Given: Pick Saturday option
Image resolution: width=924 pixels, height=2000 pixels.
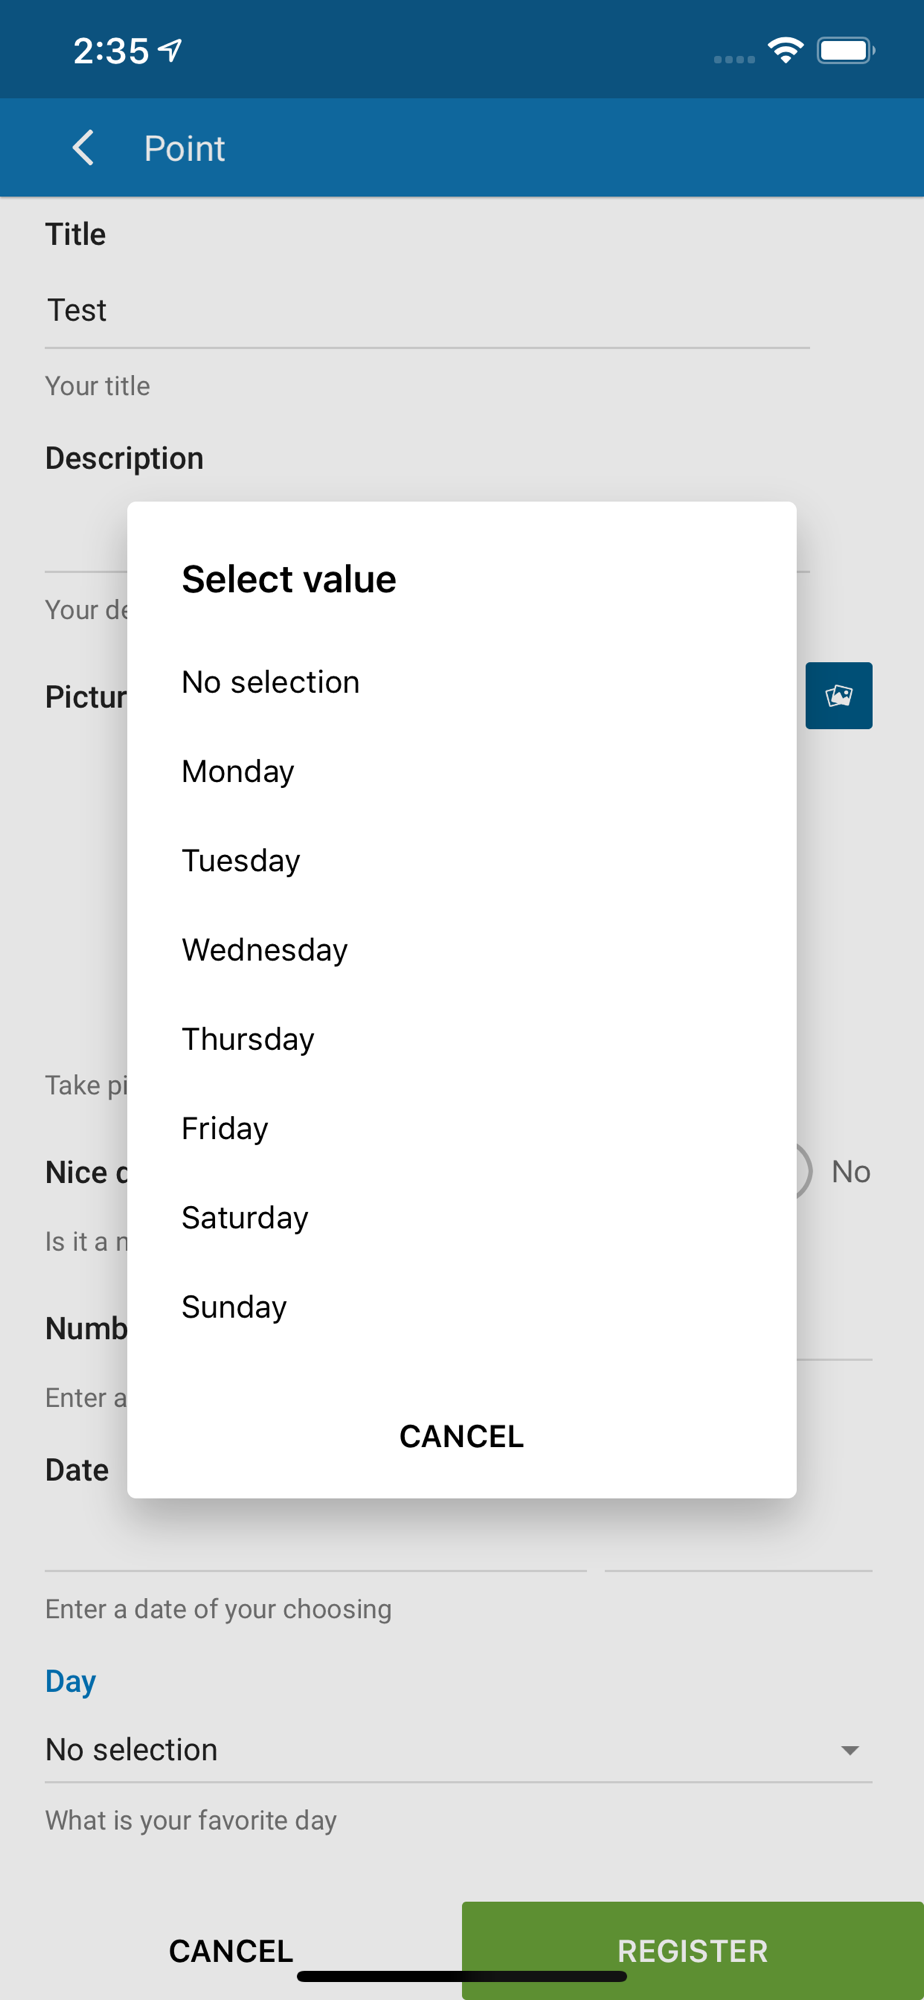Looking at the screenshot, I should [x=462, y=1217].
